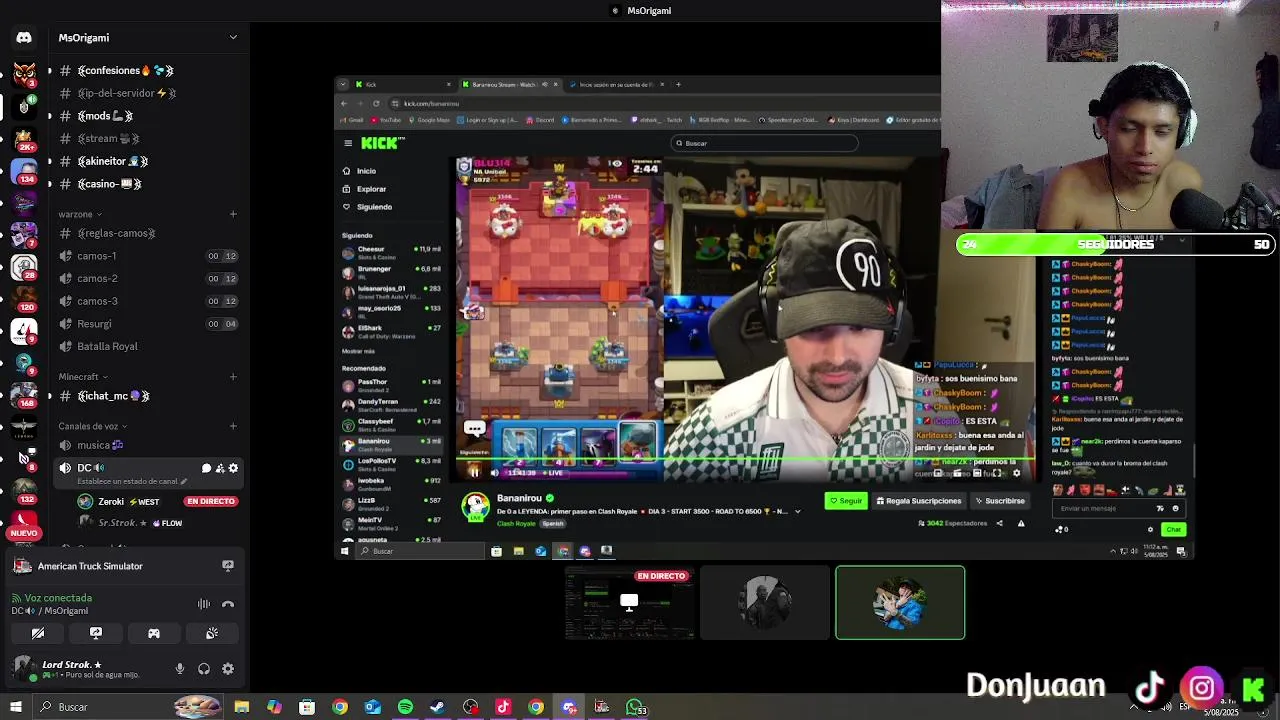Open DC voice channel settings gear
This screenshot has width=1280, height=720.
point(234,468)
